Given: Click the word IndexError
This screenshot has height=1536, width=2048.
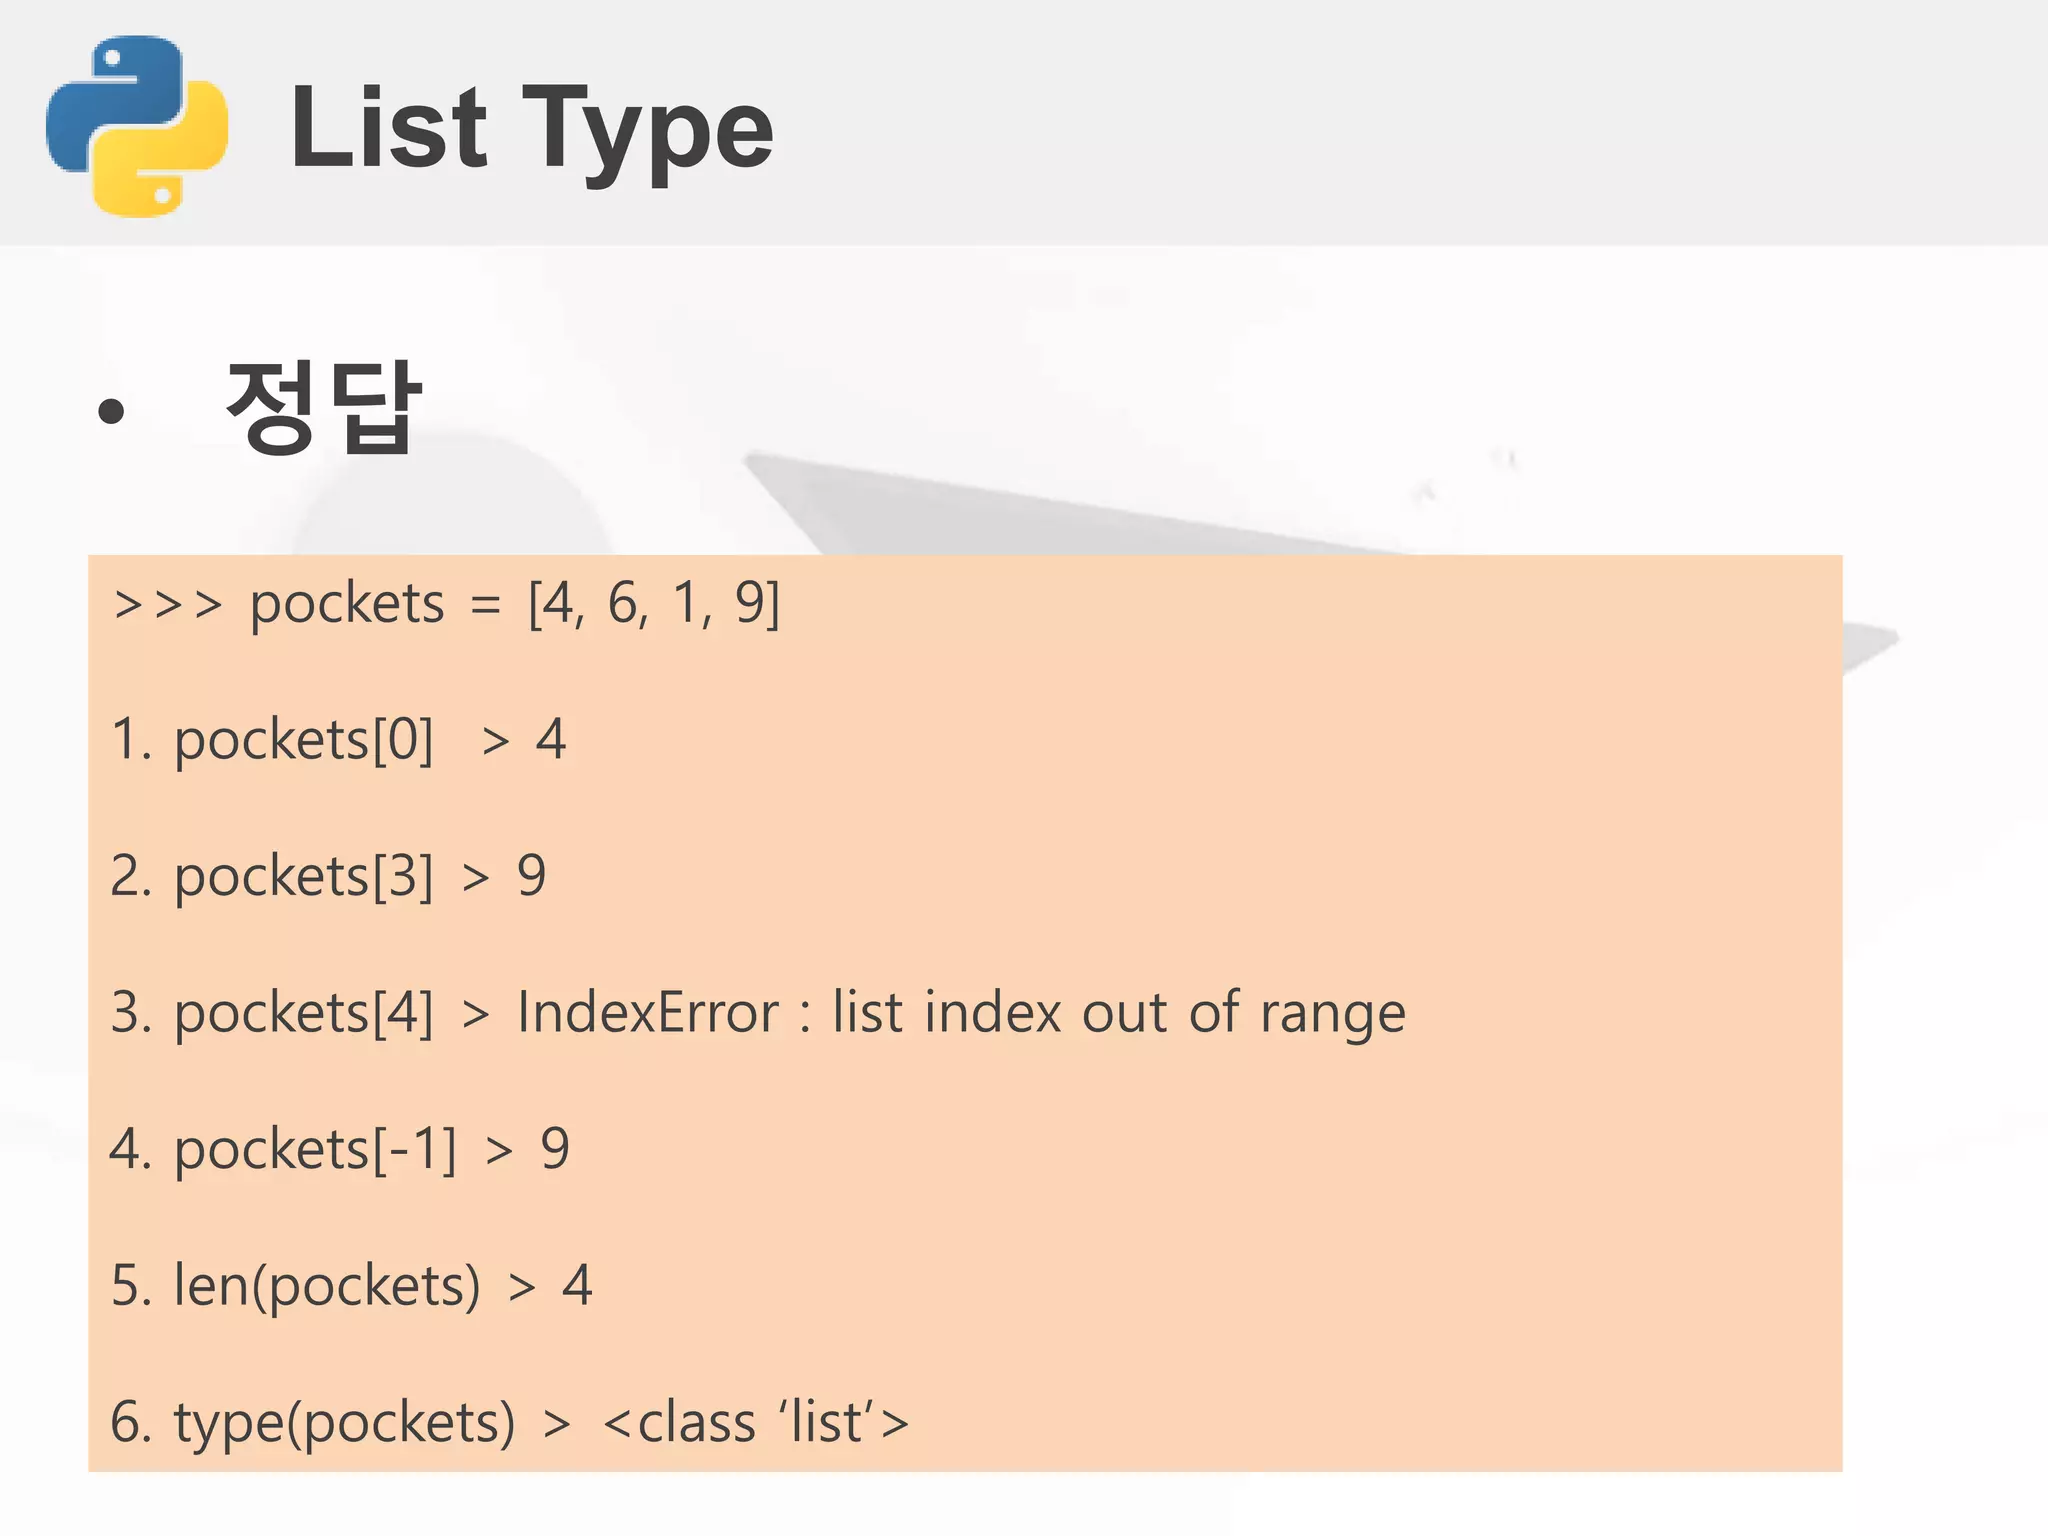Looking at the screenshot, I should (647, 1013).
